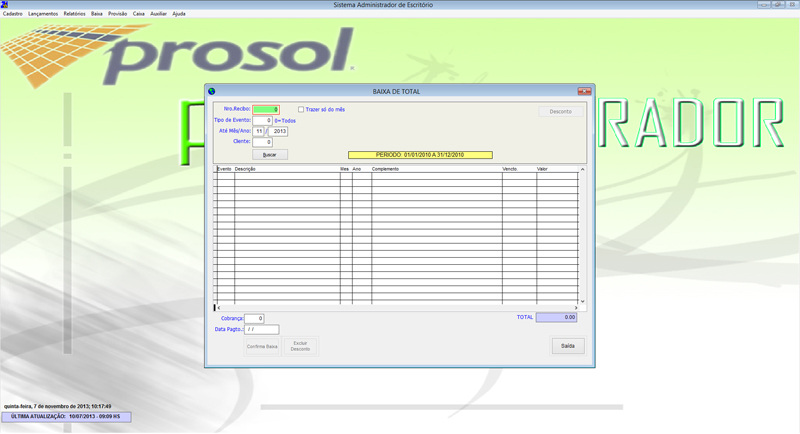Focus the Nro.Recibo green input field
The height and width of the screenshot is (434, 800).
pyautogui.click(x=266, y=109)
